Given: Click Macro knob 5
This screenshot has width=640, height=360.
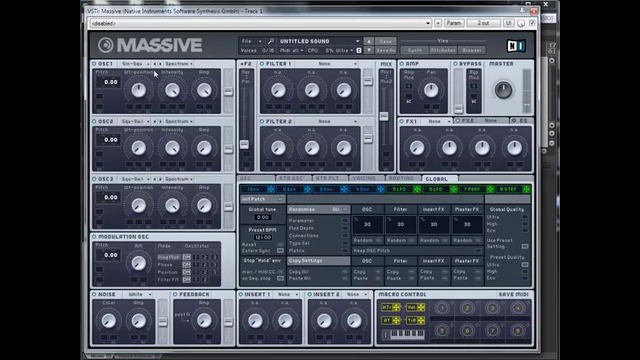Looking at the screenshot, I should click(442, 331).
